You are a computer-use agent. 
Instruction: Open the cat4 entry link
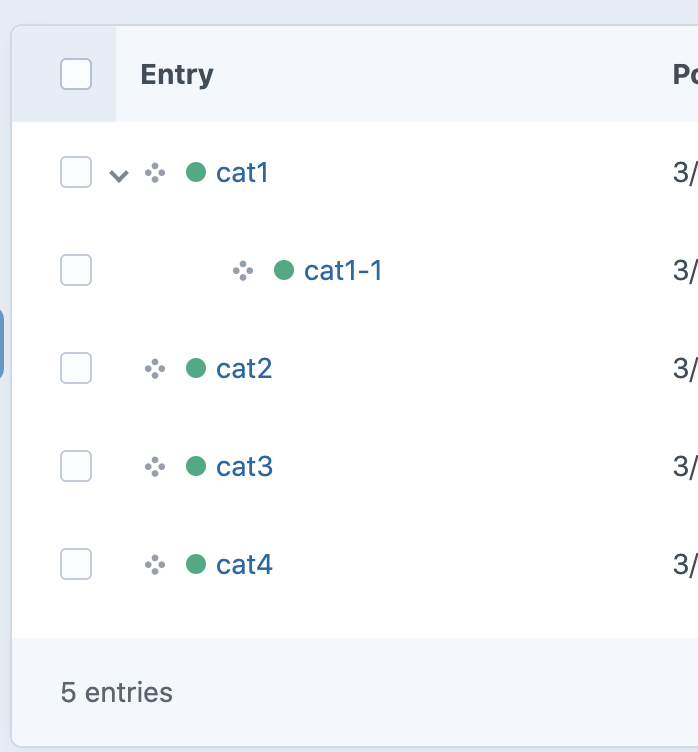point(244,565)
